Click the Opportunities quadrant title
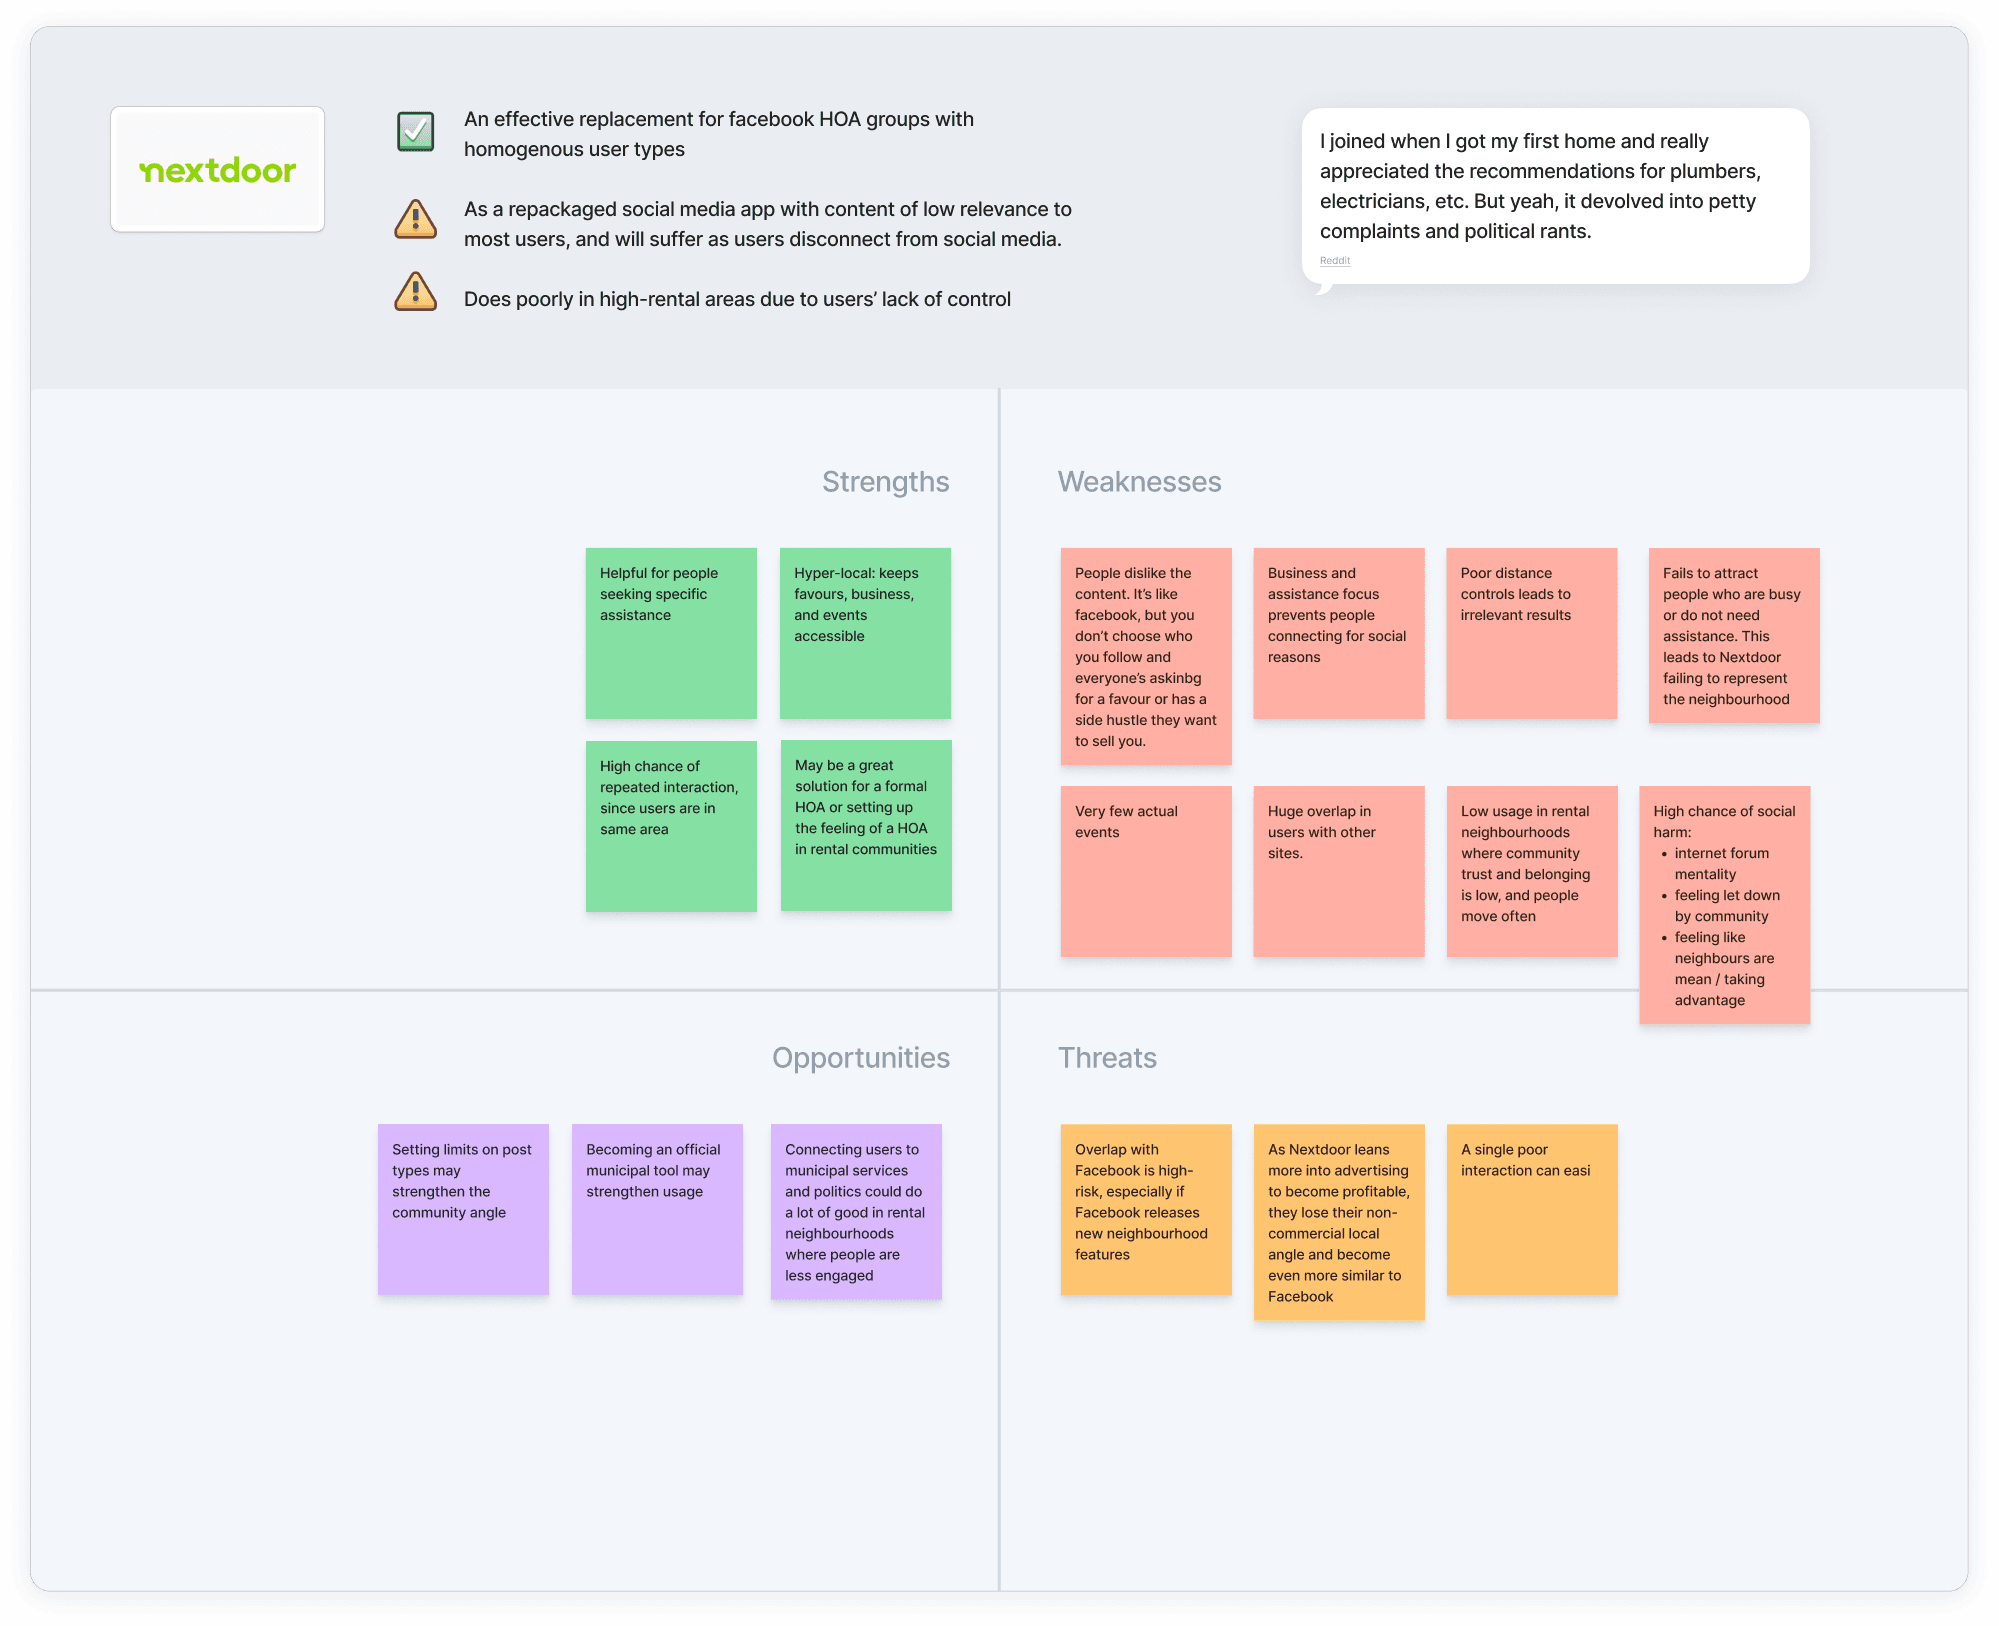Image resolution: width=1999 pixels, height=1626 pixels. coord(860,1058)
